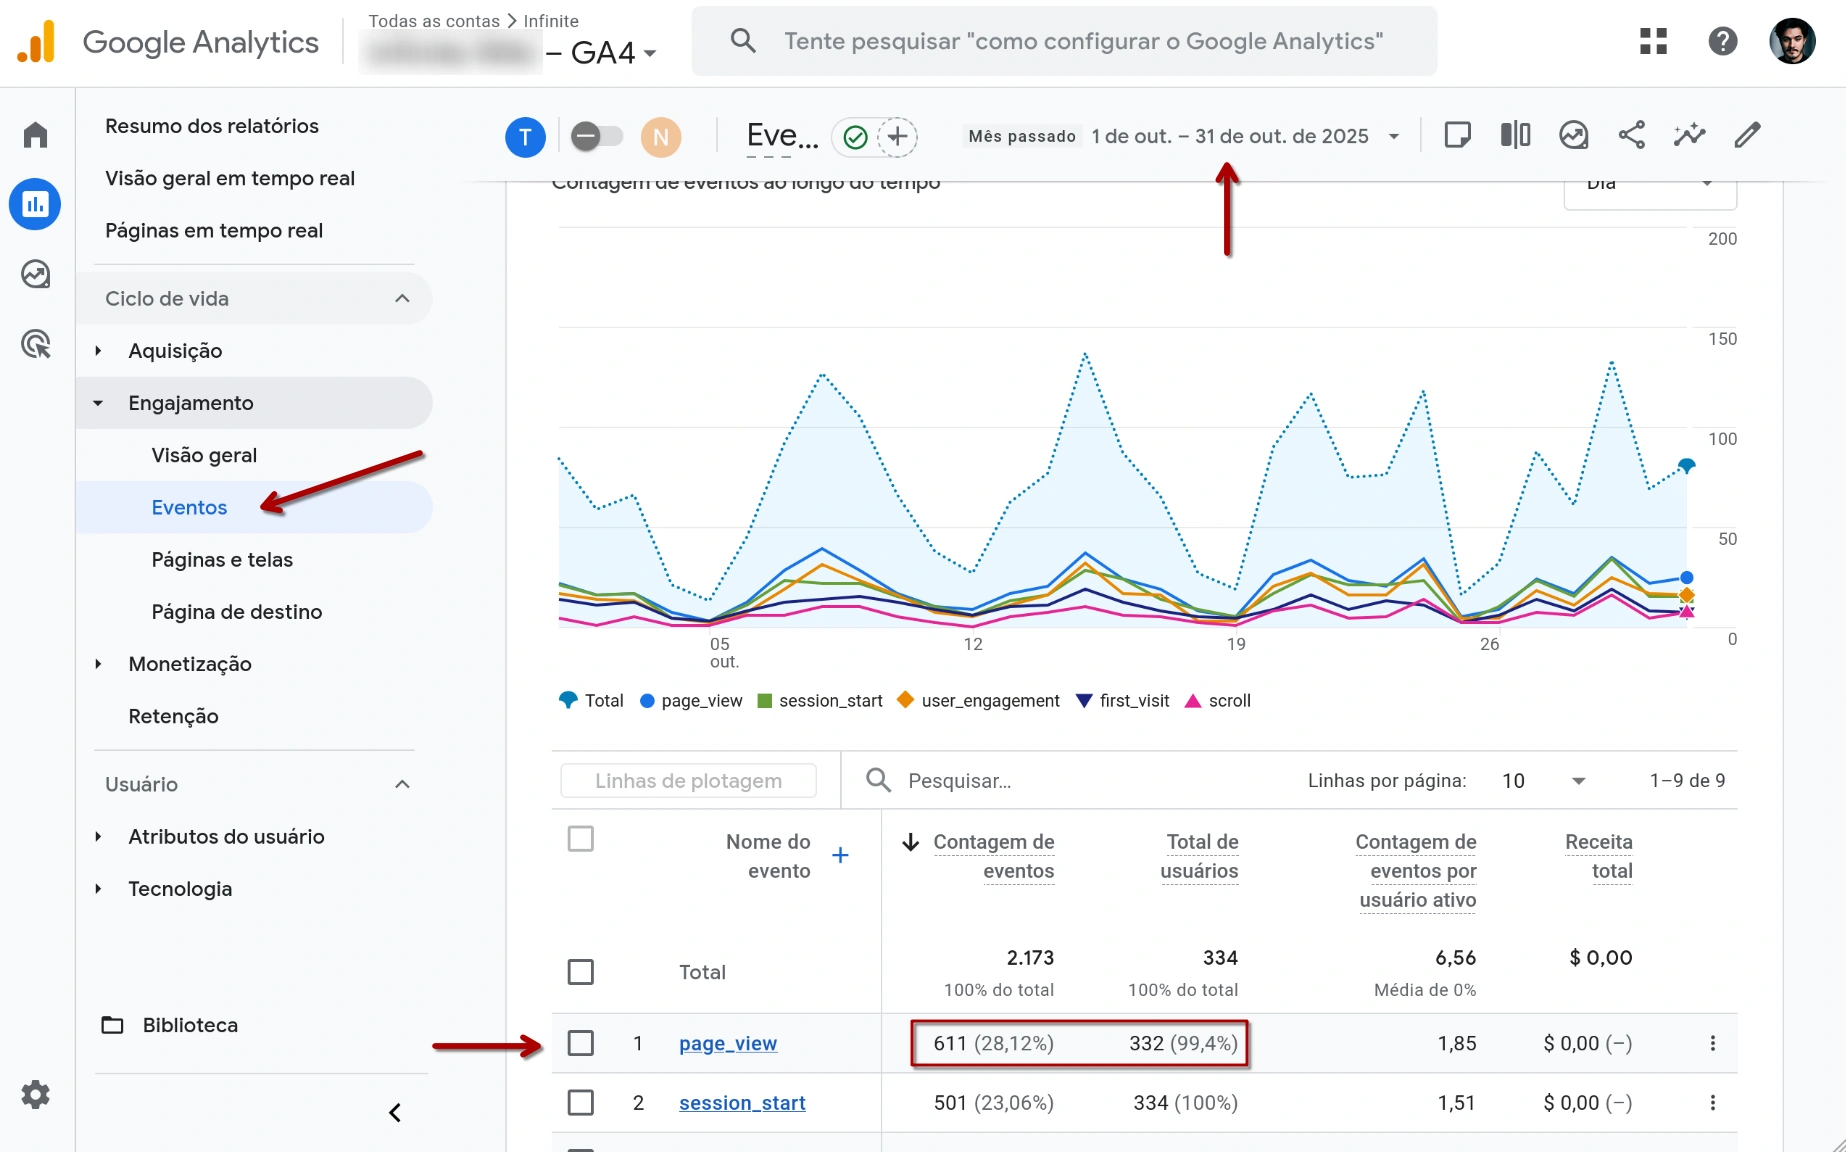Viewport: 1846px width, 1152px height.
Task: Select the comparison compare-reports icon
Action: tap(1515, 134)
